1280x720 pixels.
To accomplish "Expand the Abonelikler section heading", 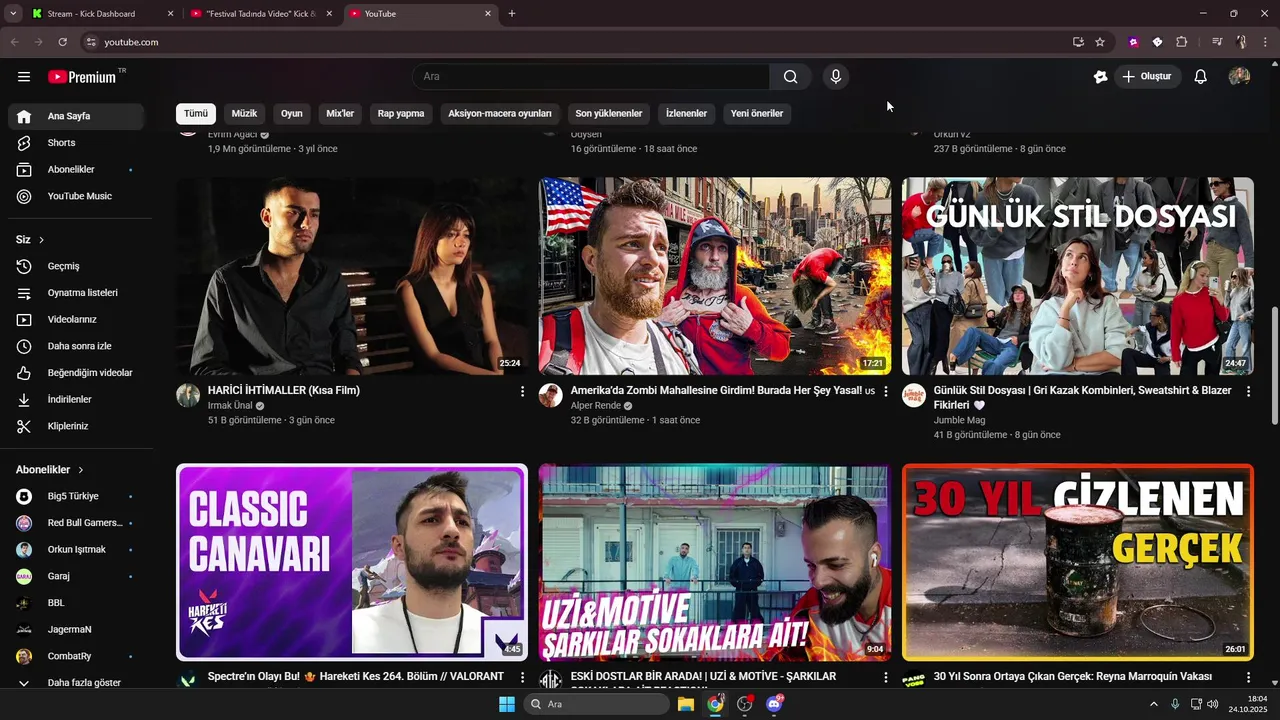I will 50,470.
